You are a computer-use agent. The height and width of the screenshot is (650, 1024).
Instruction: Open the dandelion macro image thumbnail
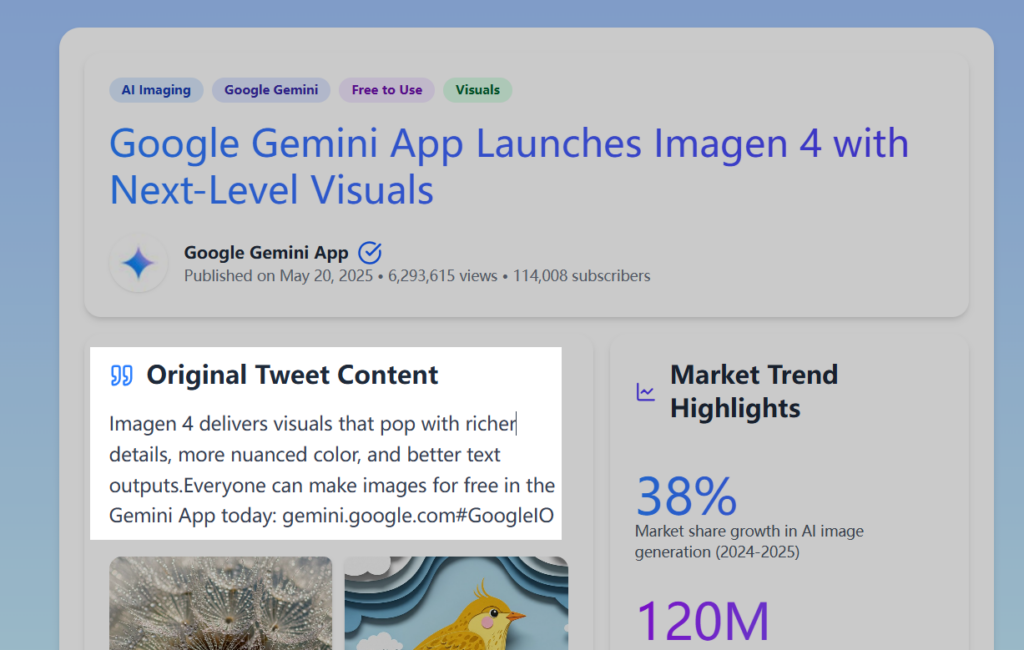pyautogui.click(x=220, y=603)
